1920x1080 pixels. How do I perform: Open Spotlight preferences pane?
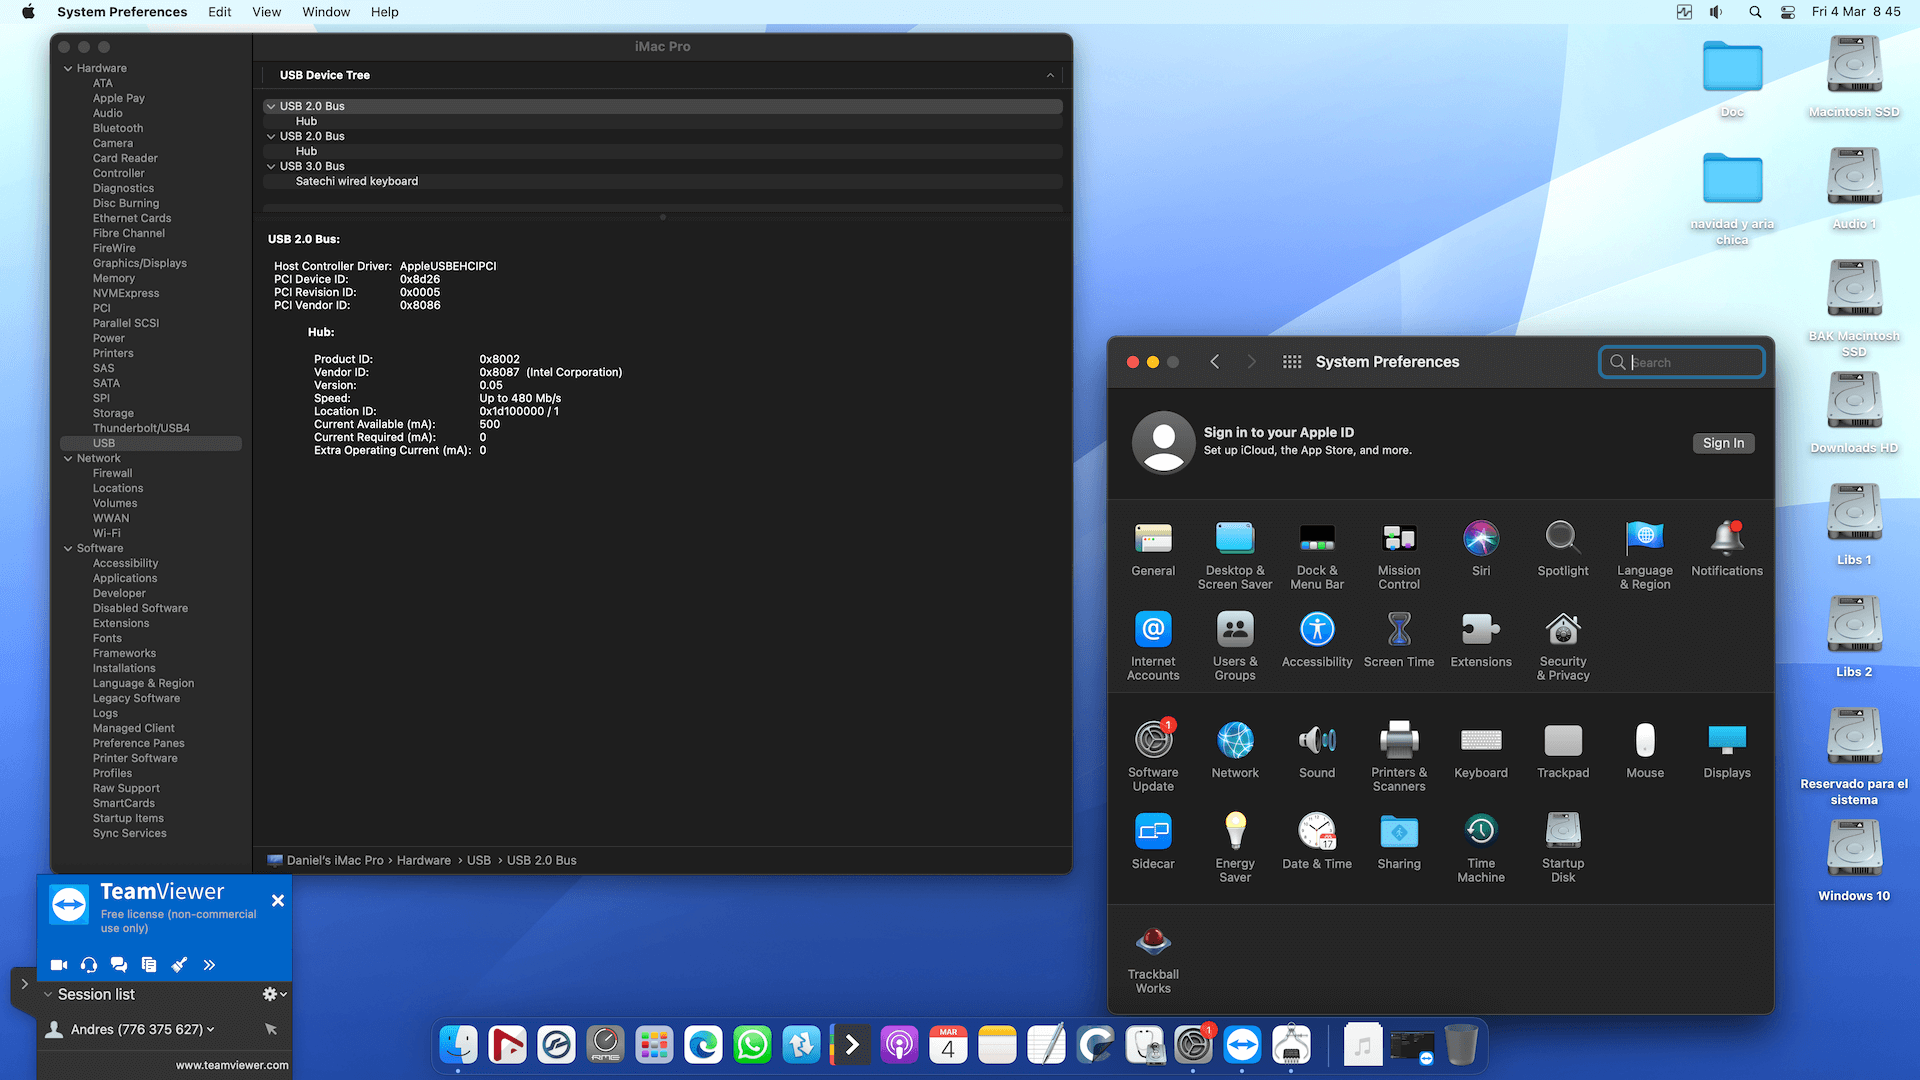click(1563, 548)
